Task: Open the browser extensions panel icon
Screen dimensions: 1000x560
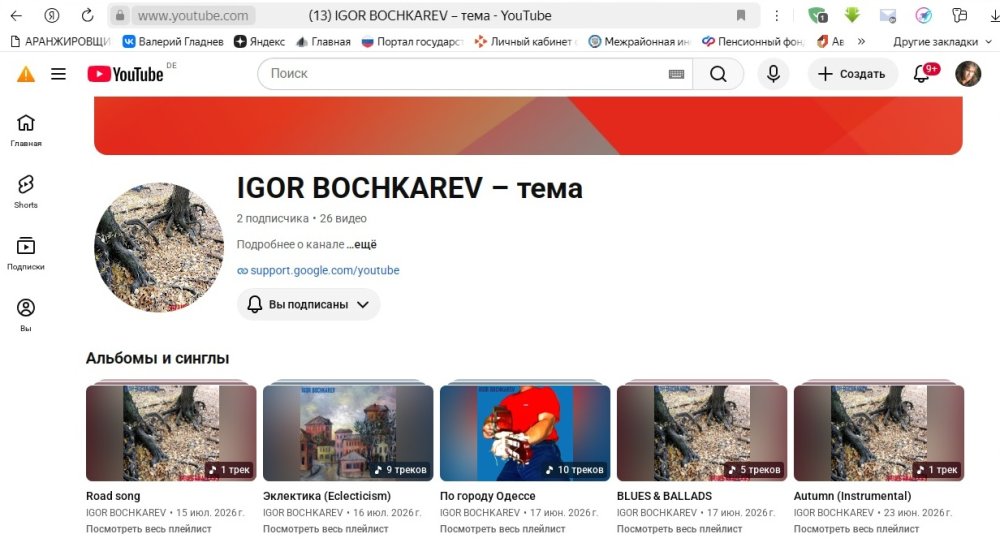Action: click(959, 15)
